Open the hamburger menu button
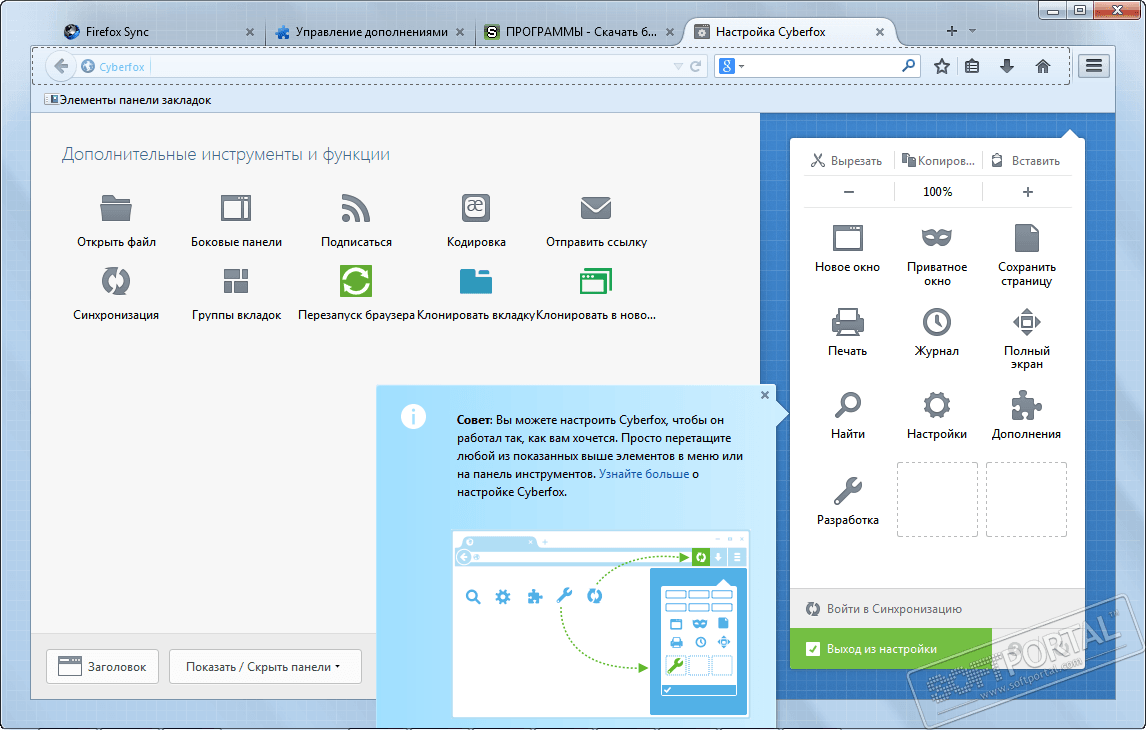Viewport: 1146px width, 730px height. (1094, 66)
